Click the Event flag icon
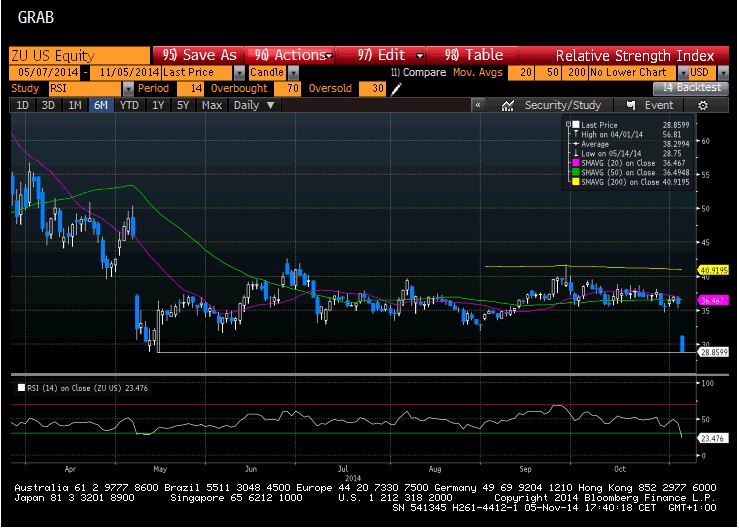The image size is (739, 529). click(631, 105)
